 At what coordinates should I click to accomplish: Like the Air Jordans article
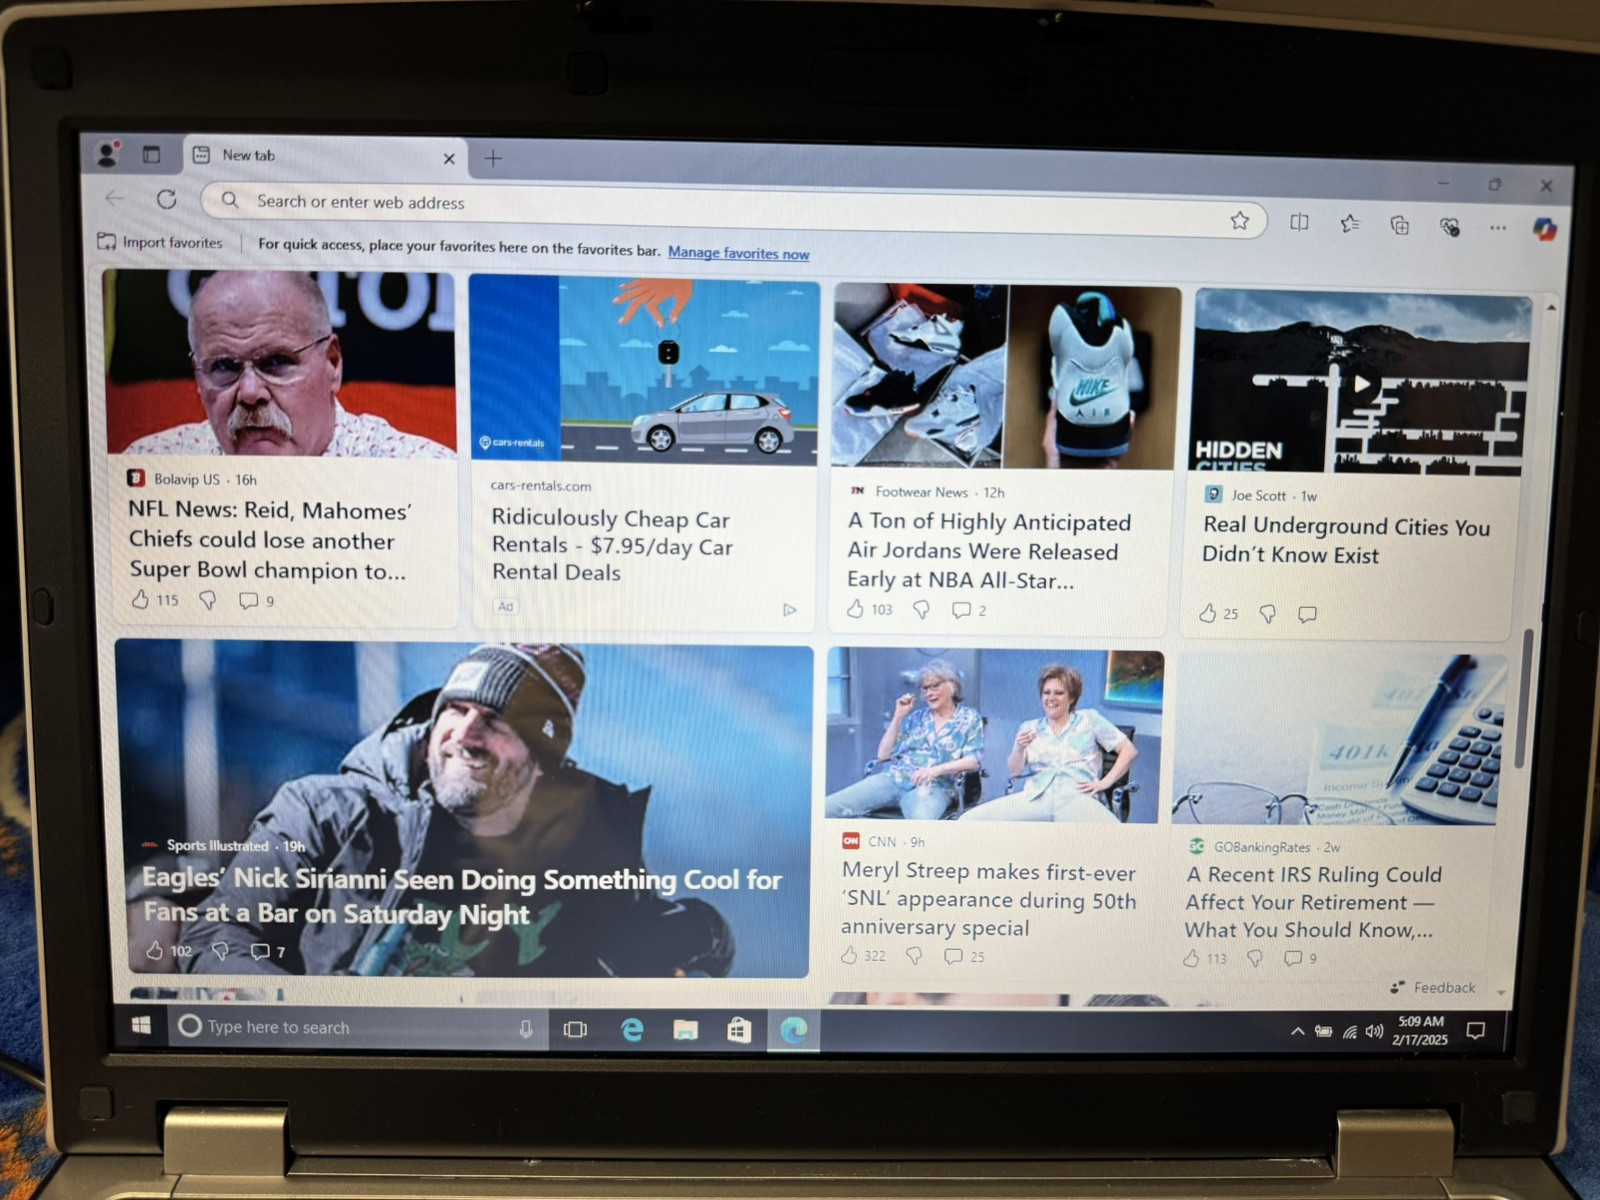coord(855,608)
